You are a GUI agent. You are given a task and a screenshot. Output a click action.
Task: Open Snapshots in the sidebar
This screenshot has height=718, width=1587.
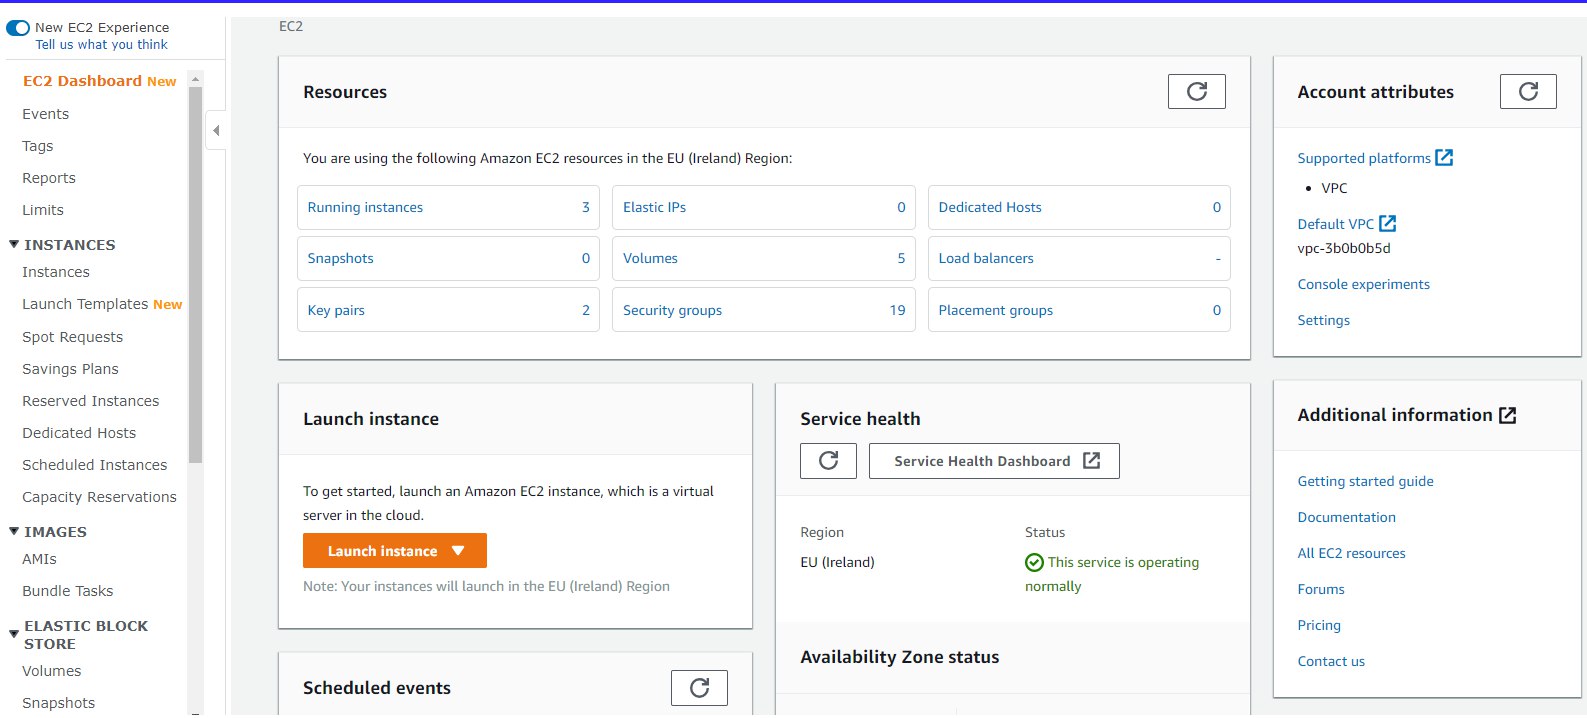59,703
